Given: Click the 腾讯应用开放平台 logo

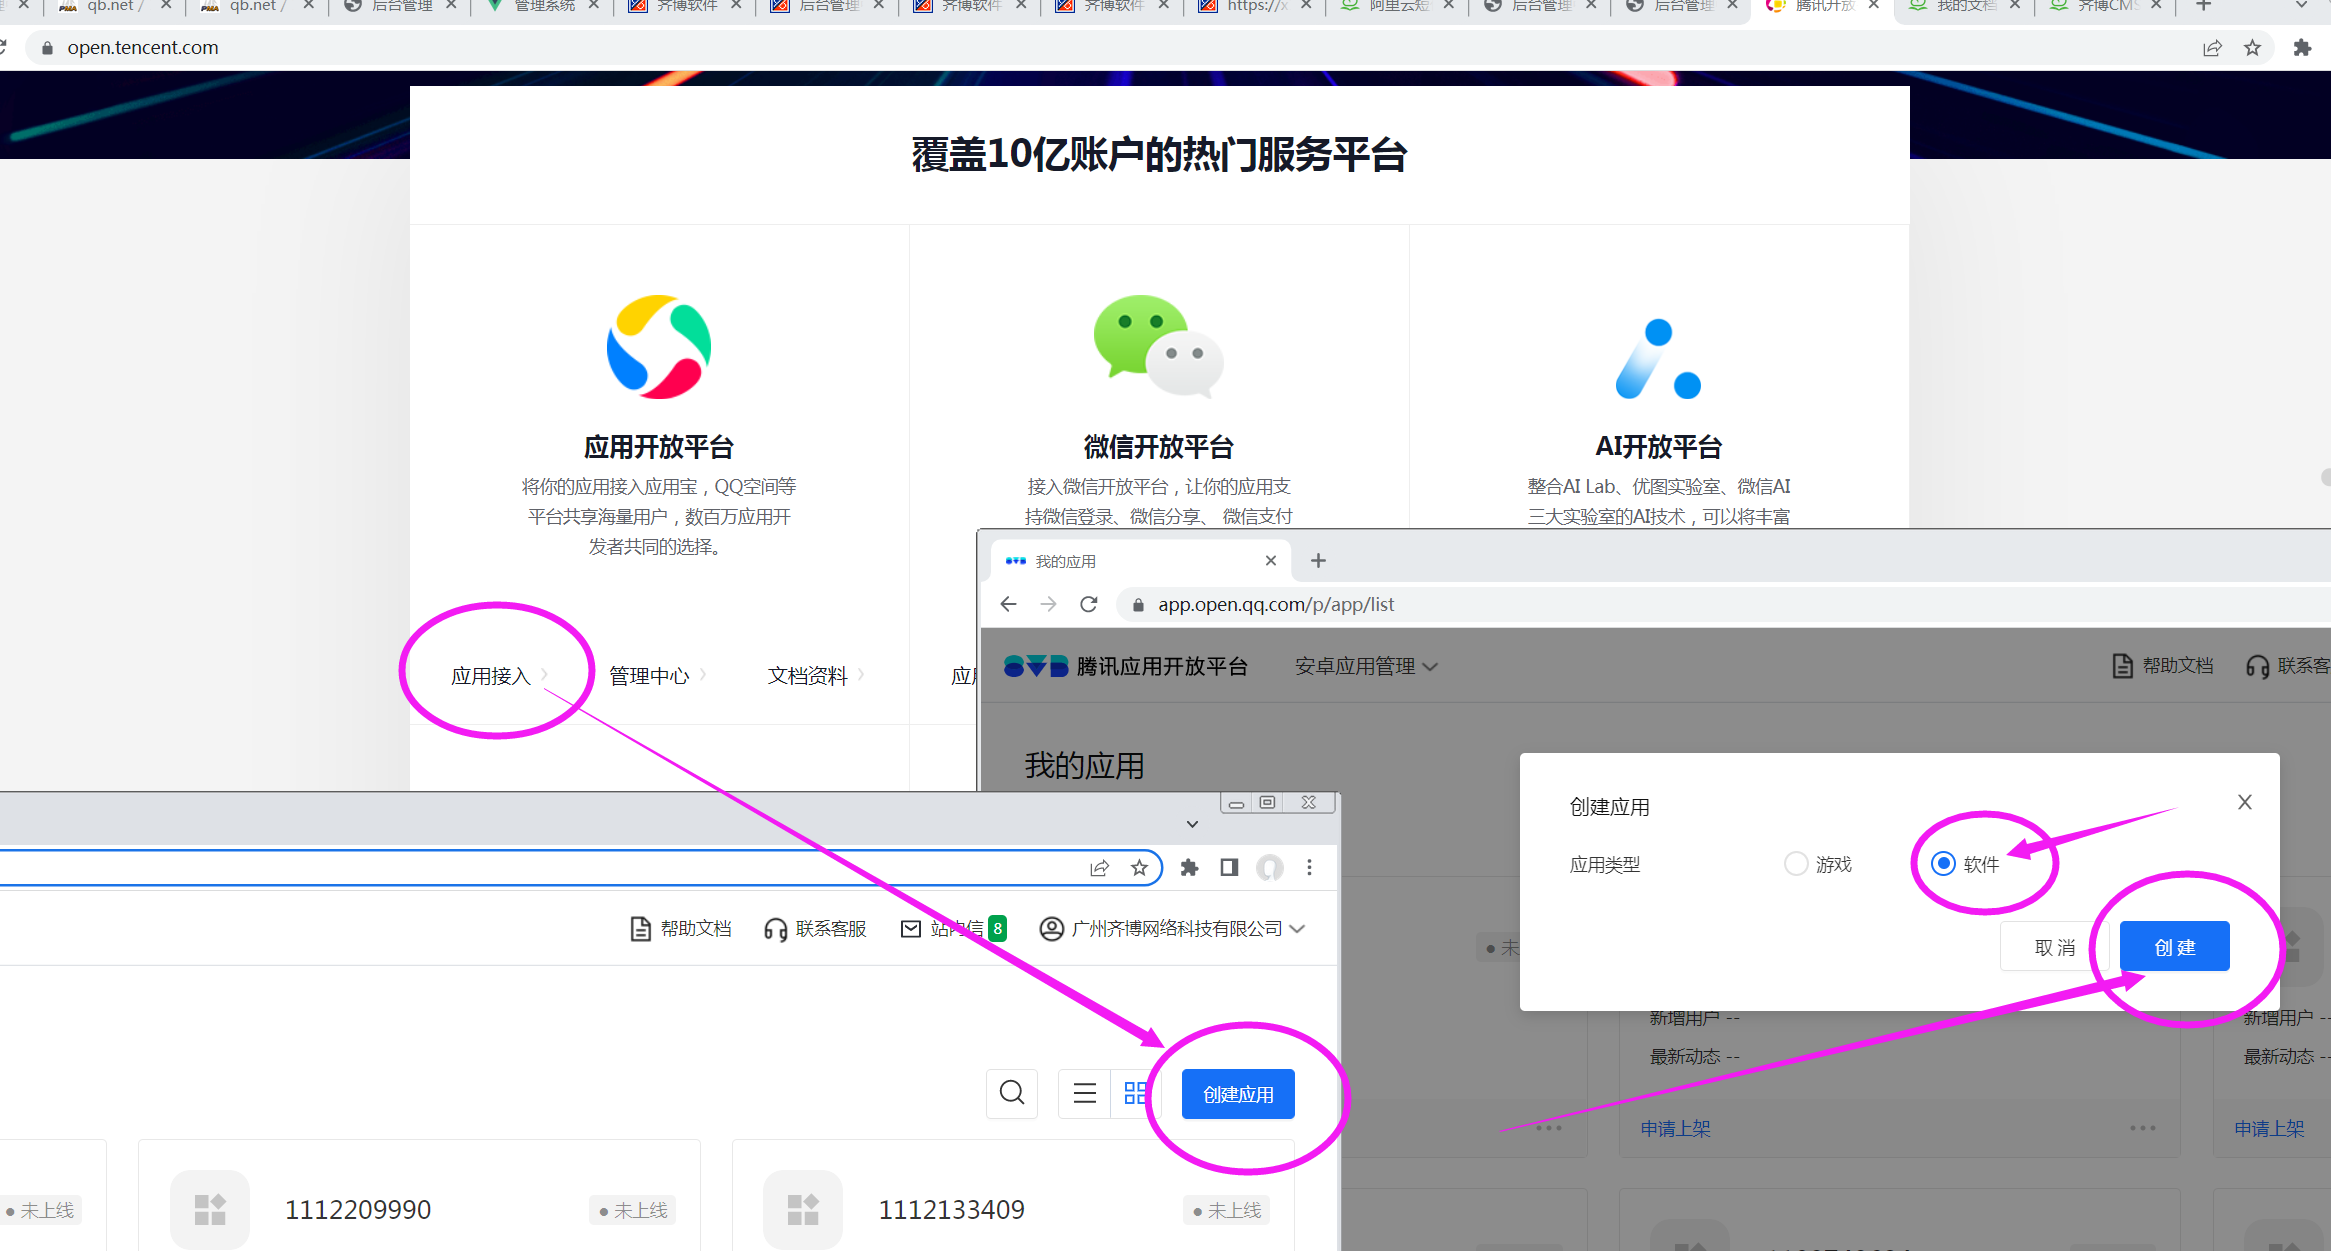Looking at the screenshot, I should tap(1126, 666).
